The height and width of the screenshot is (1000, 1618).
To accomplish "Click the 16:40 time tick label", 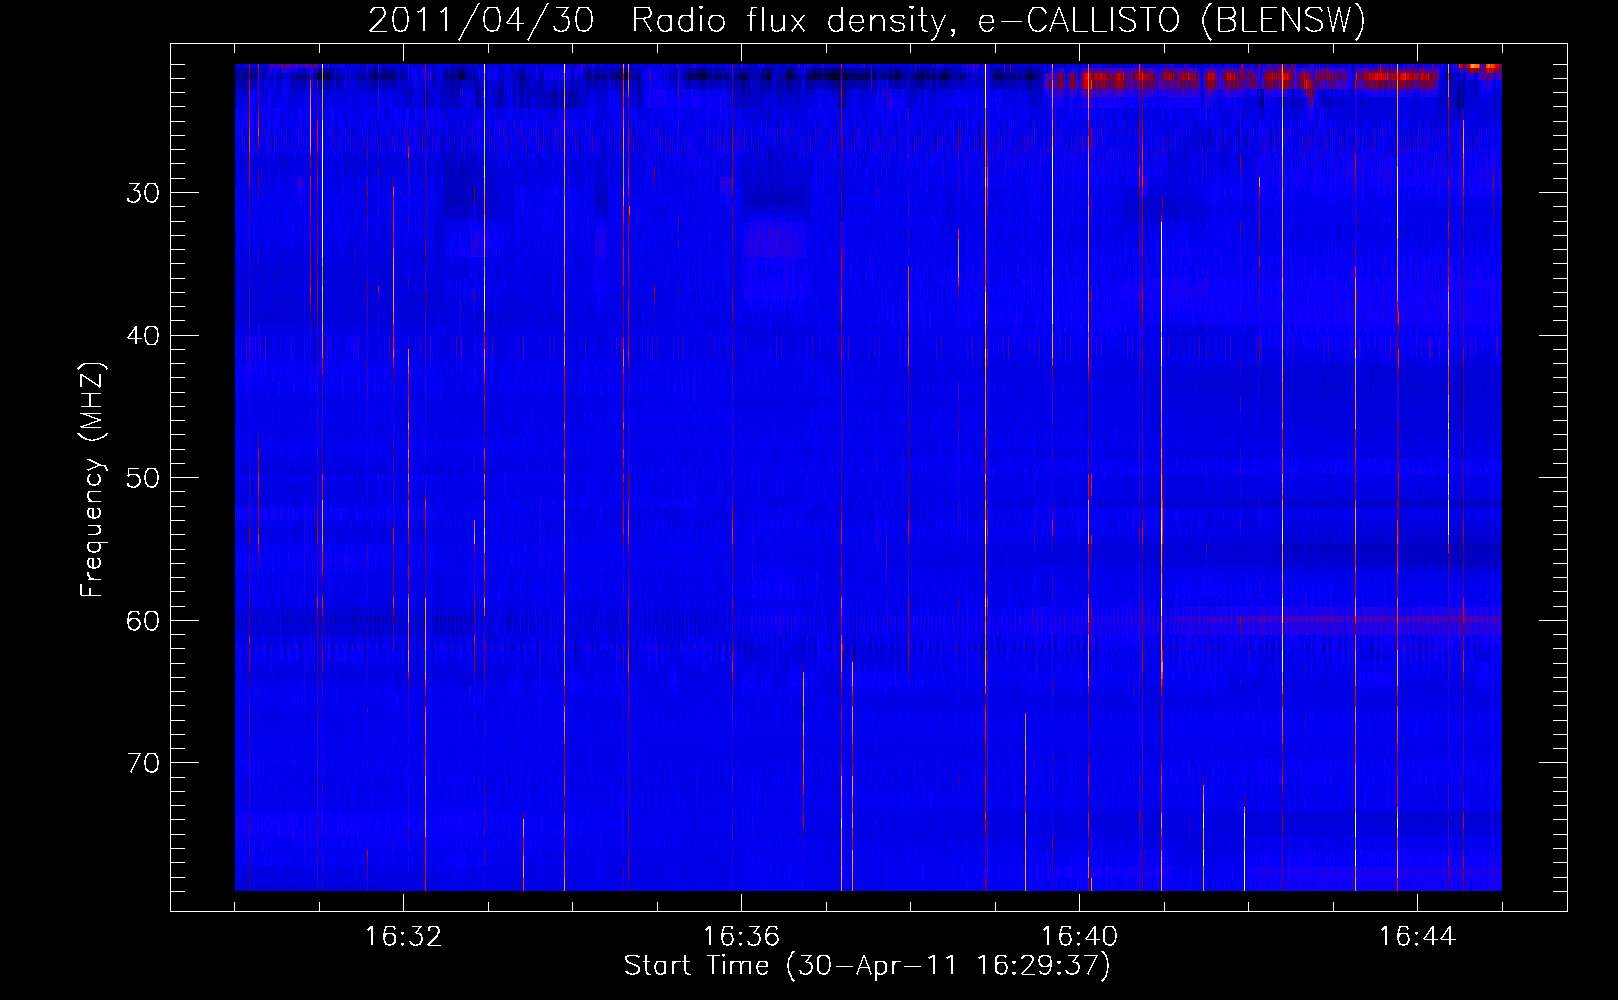I will tap(1079, 937).
